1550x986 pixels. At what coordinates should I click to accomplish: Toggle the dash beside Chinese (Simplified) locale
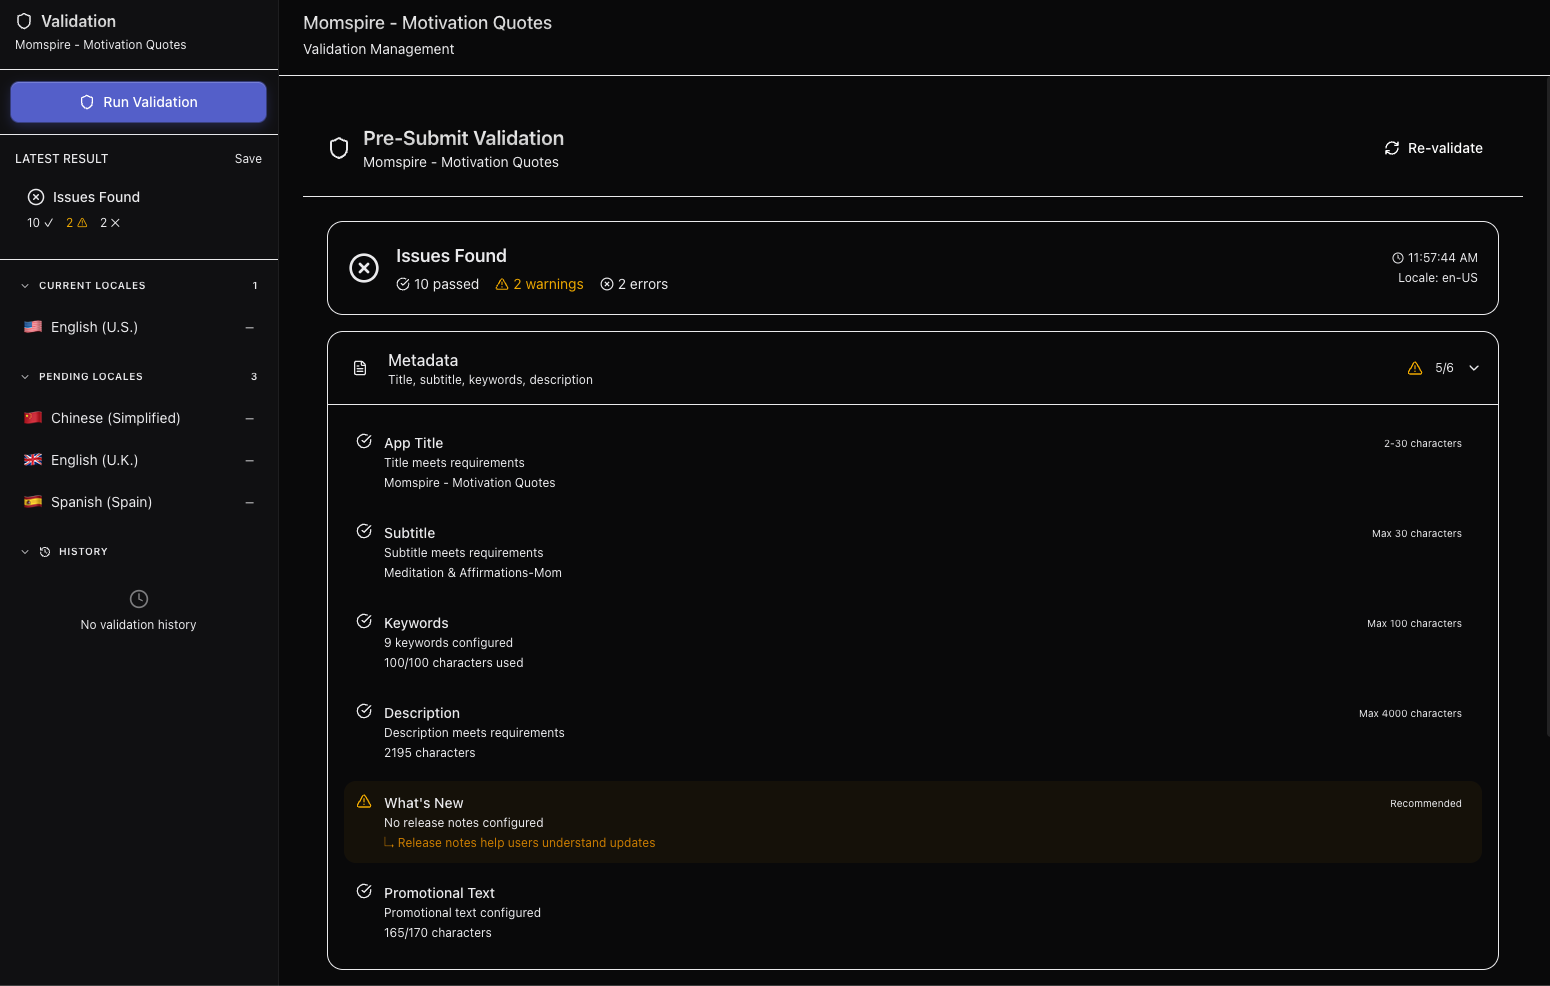[249, 418]
